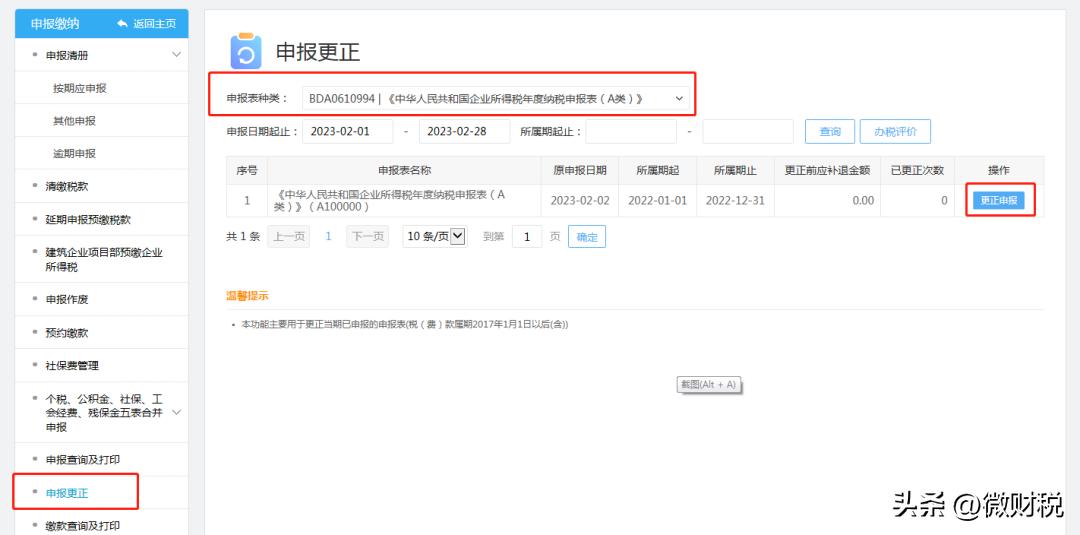Expand the 申报清册 menu chevron
The width and height of the screenshot is (1080, 535).
click(176, 54)
